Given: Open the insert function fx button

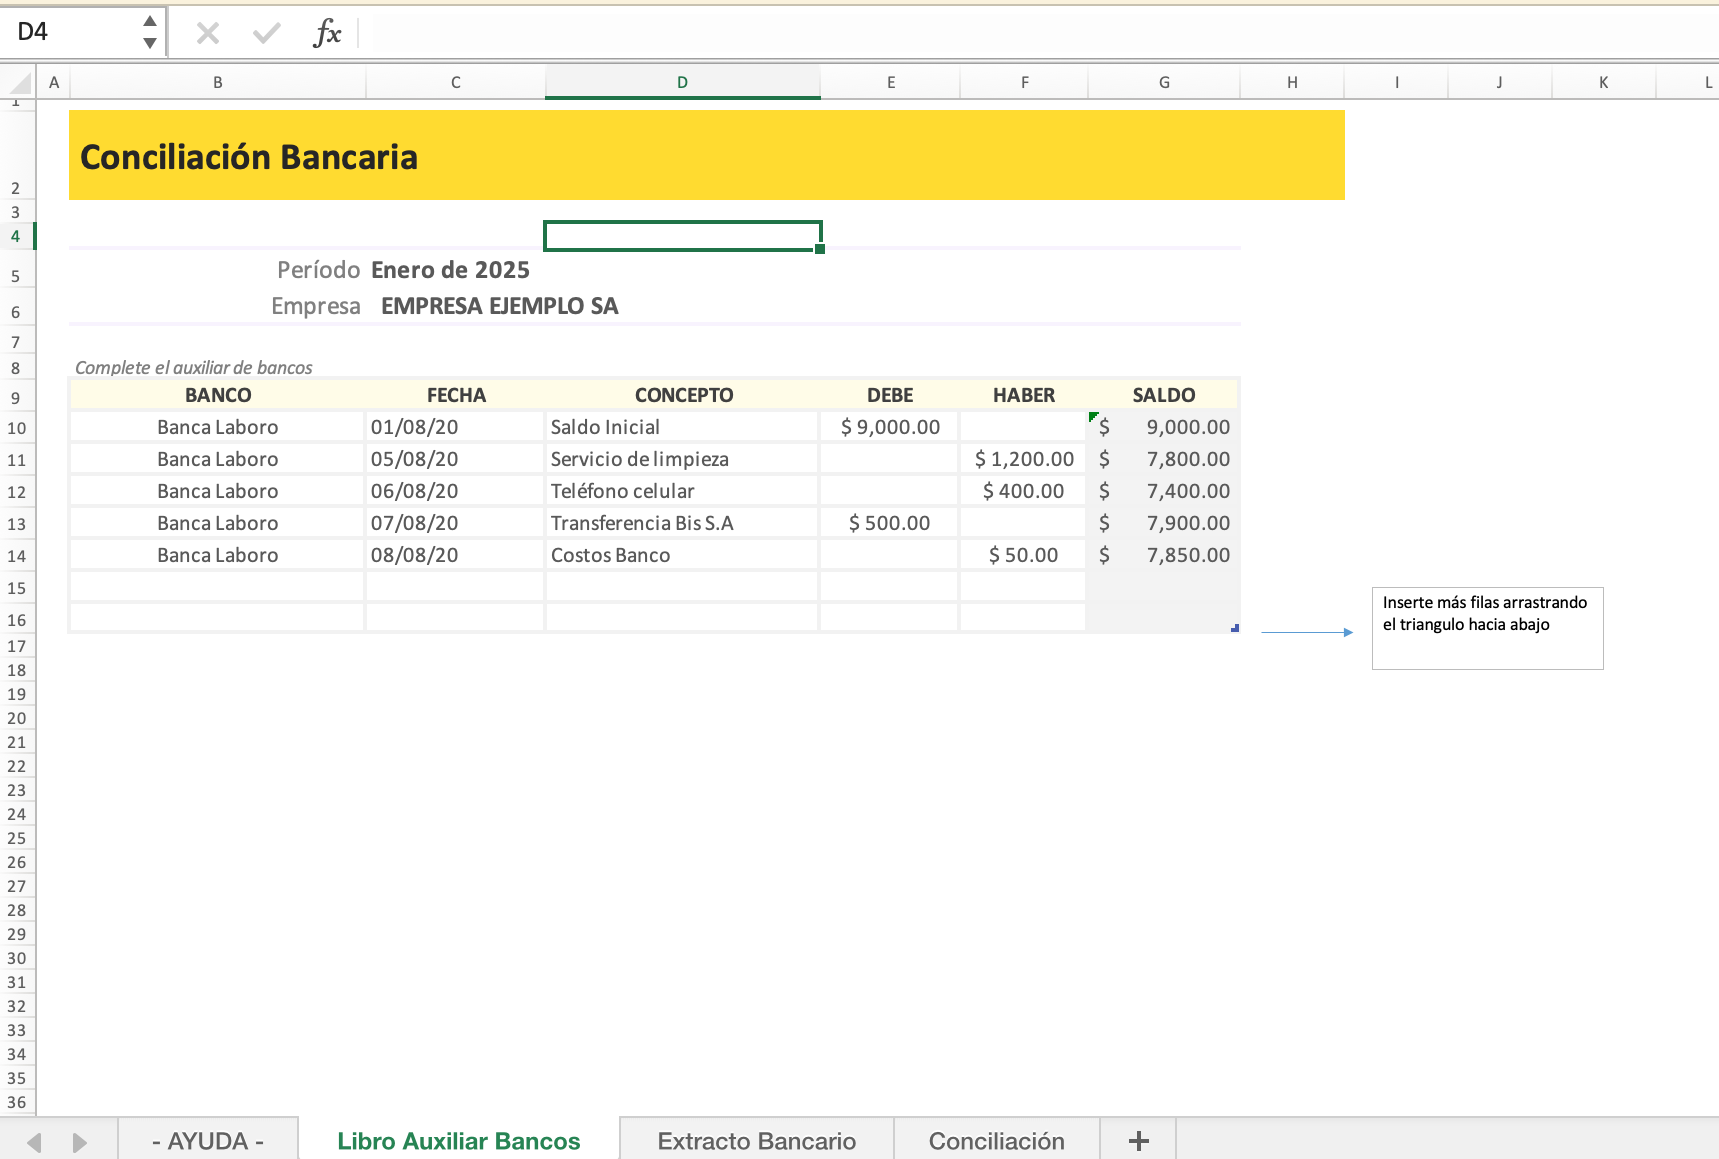Looking at the screenshot, I should [x=327, y=33].
